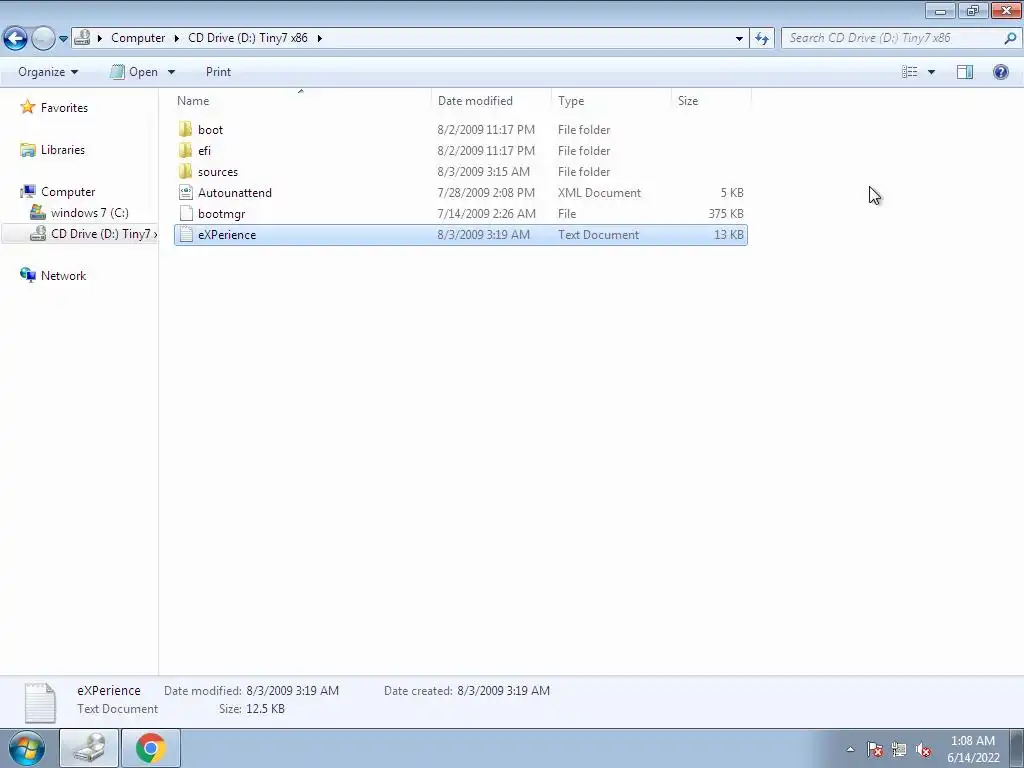
Task: Select Computer in the navigation pane
Action: click(x=68, y=192)
